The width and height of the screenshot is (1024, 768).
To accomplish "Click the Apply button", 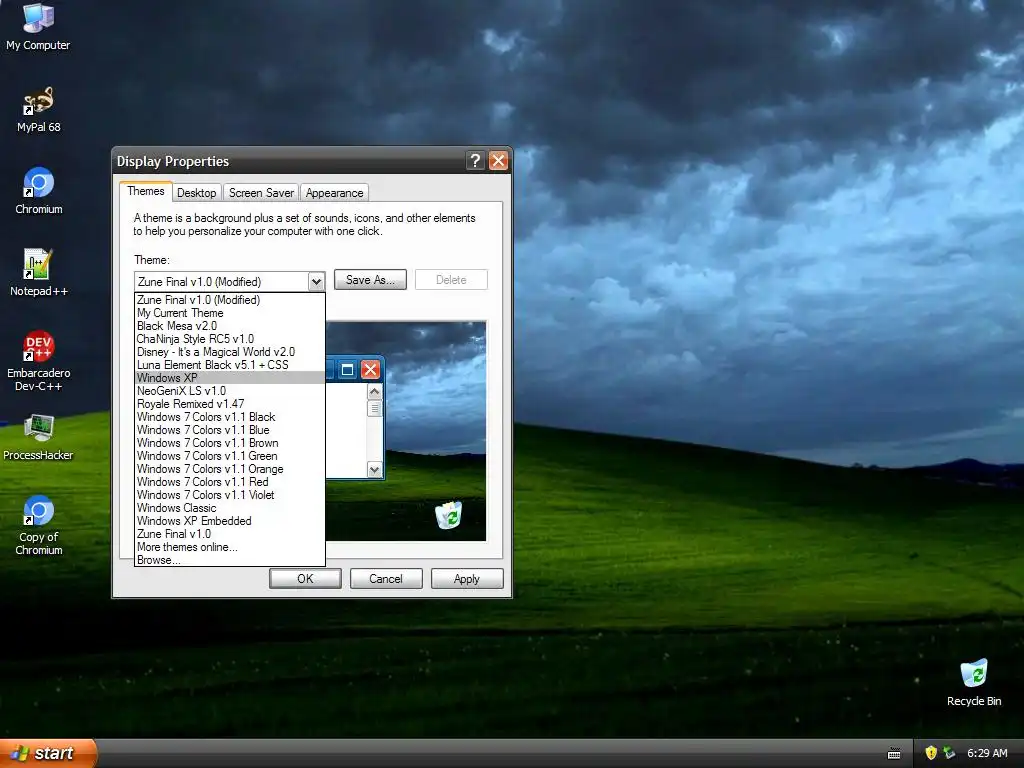I will point(467,579).
